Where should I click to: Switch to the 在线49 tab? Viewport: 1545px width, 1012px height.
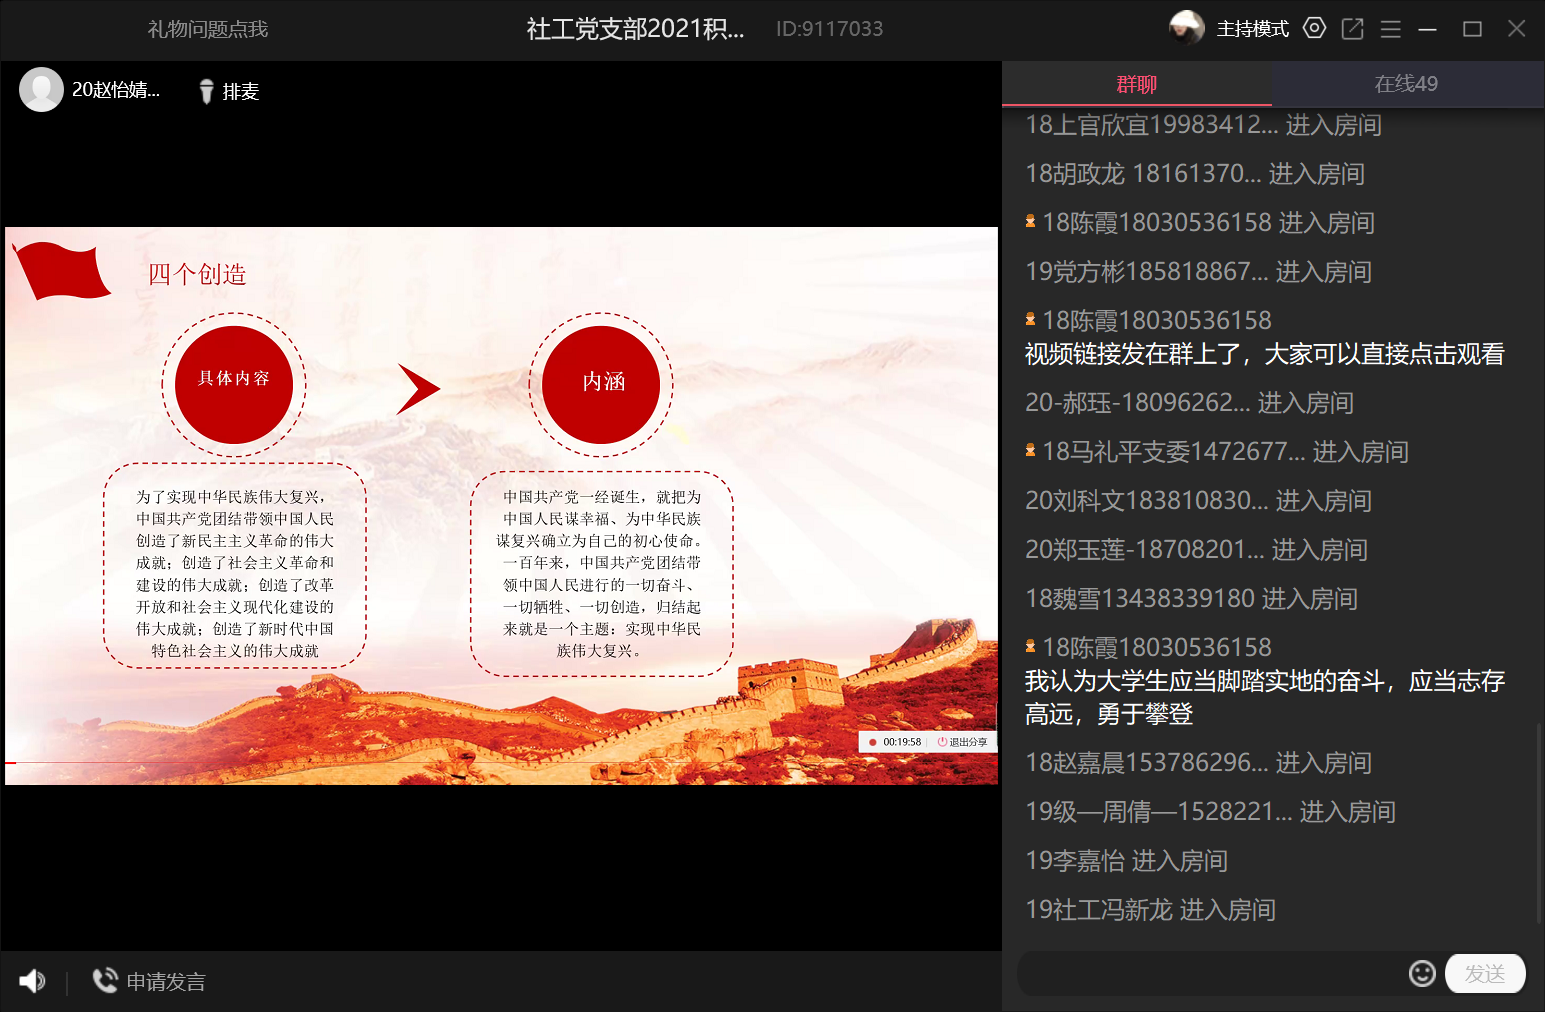1406,84
